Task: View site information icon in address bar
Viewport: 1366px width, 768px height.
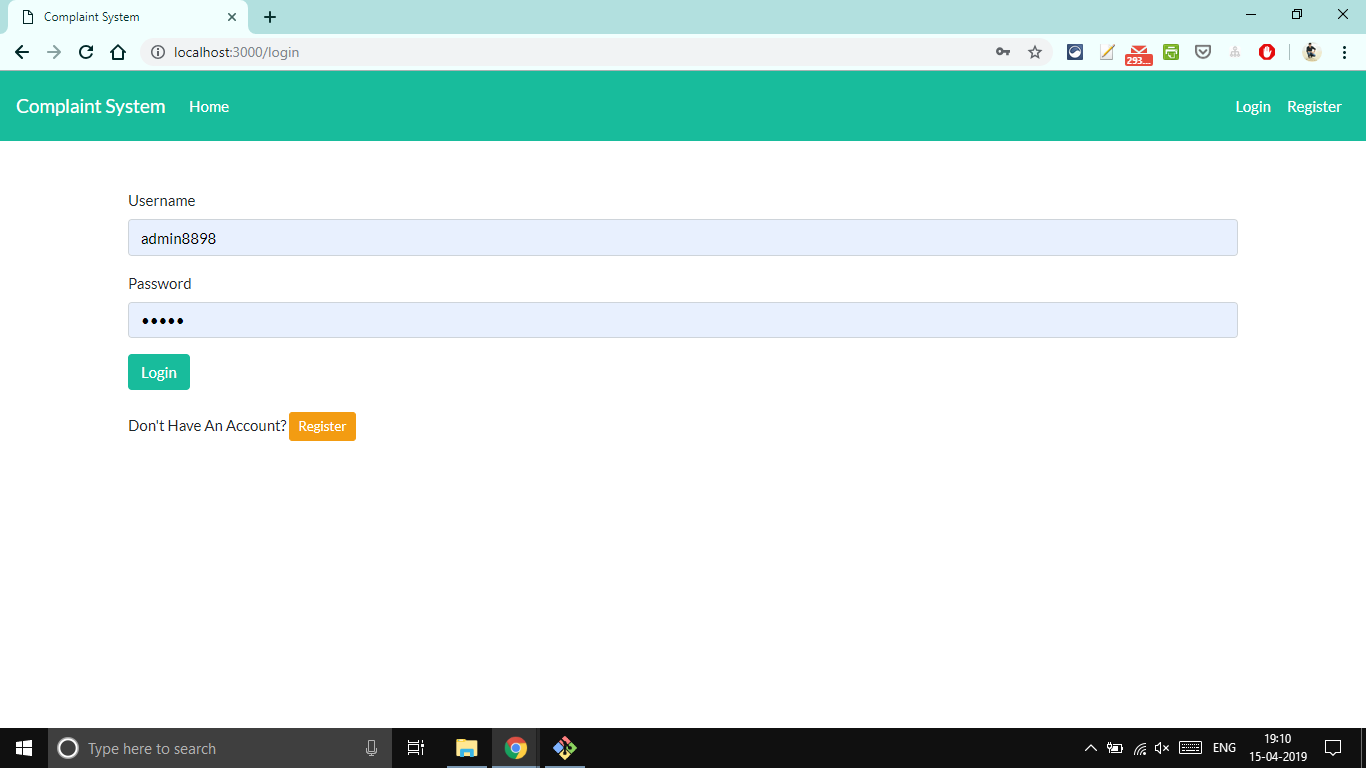Action: [157, 52]
